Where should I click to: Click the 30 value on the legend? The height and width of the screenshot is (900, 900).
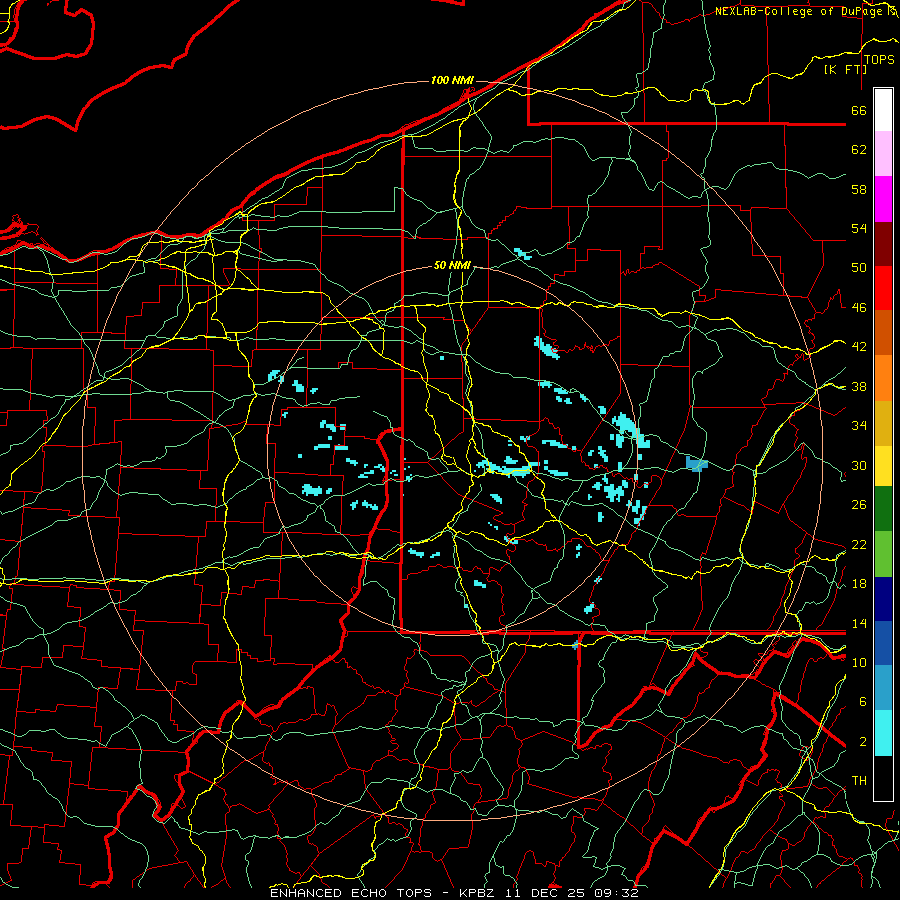point(859,465)
